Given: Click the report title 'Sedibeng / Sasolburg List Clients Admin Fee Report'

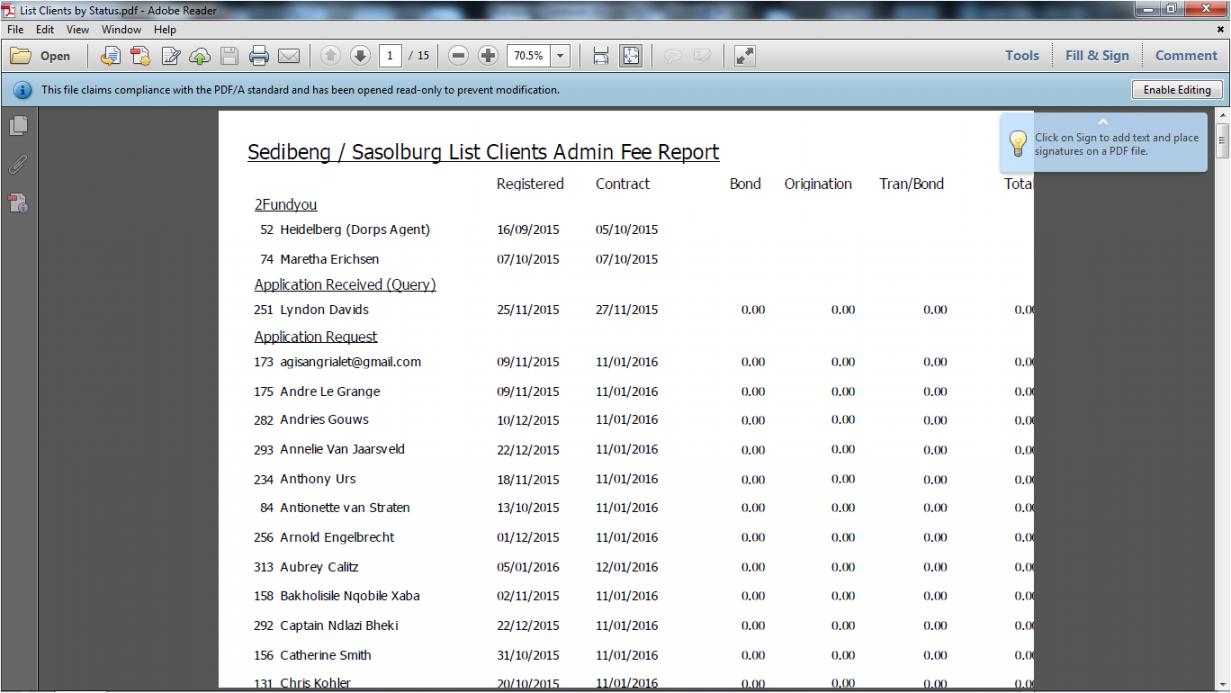Looking at the screenshot, I should 483,153.
